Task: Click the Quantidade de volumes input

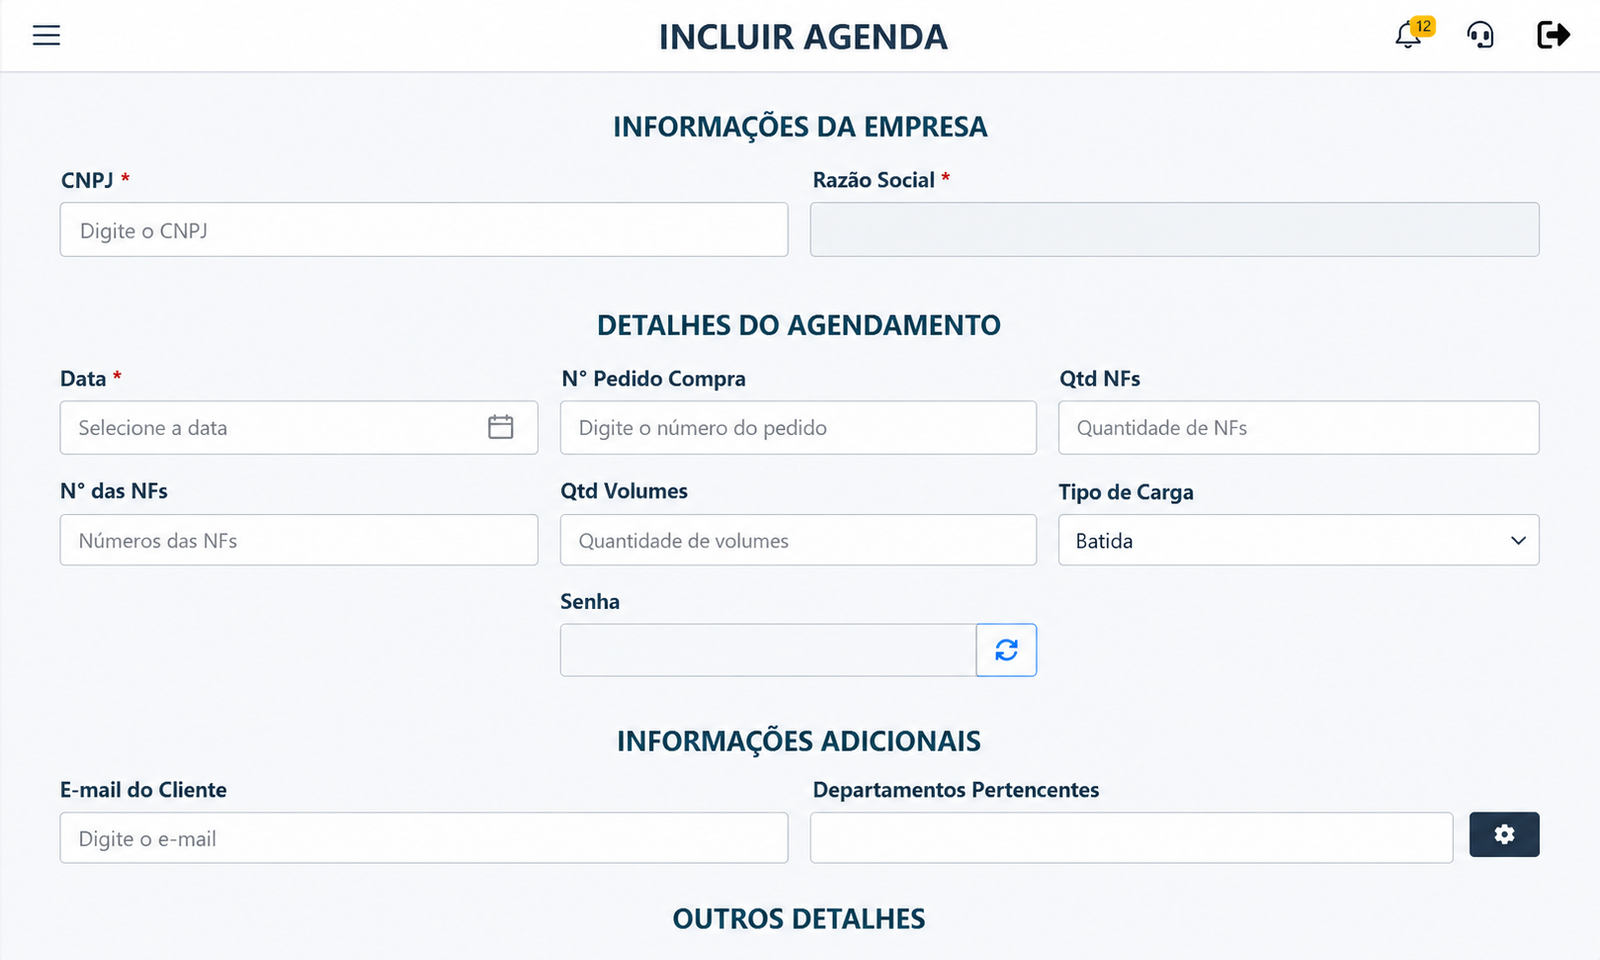Action: click(x=798, y=540)
